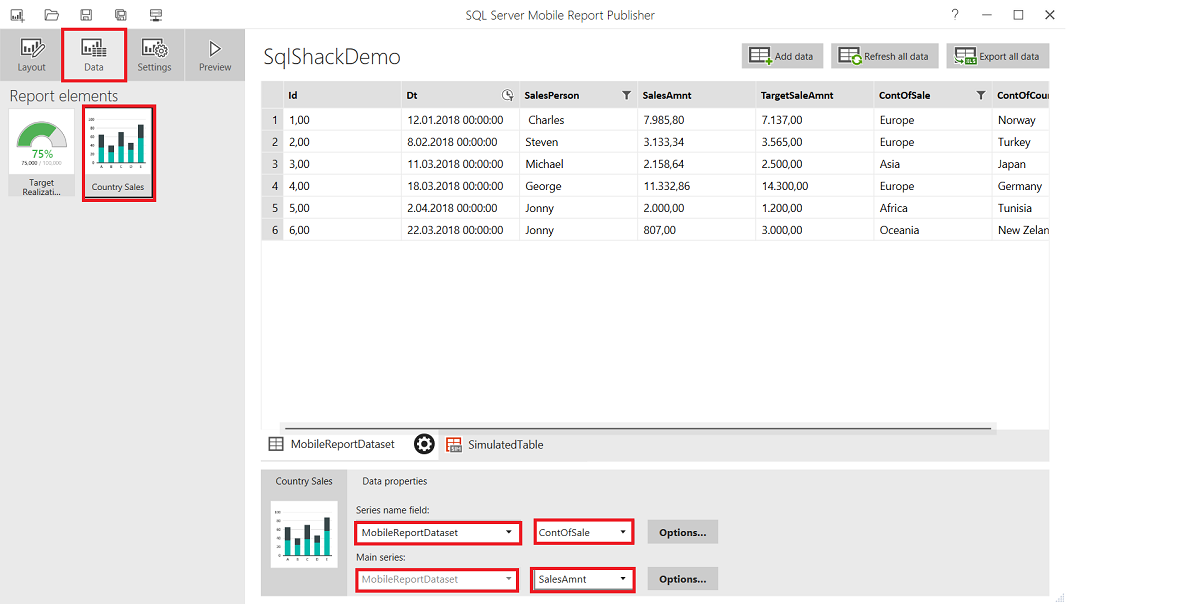Open the help question mark
Image resolution: width=1192 pixels, height=604 pixels.
click(x=955, y=14)
